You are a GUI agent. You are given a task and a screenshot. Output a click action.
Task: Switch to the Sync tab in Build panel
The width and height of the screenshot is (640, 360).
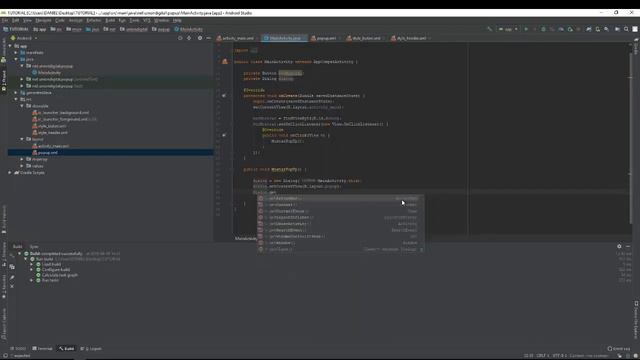tap(34, 247)
